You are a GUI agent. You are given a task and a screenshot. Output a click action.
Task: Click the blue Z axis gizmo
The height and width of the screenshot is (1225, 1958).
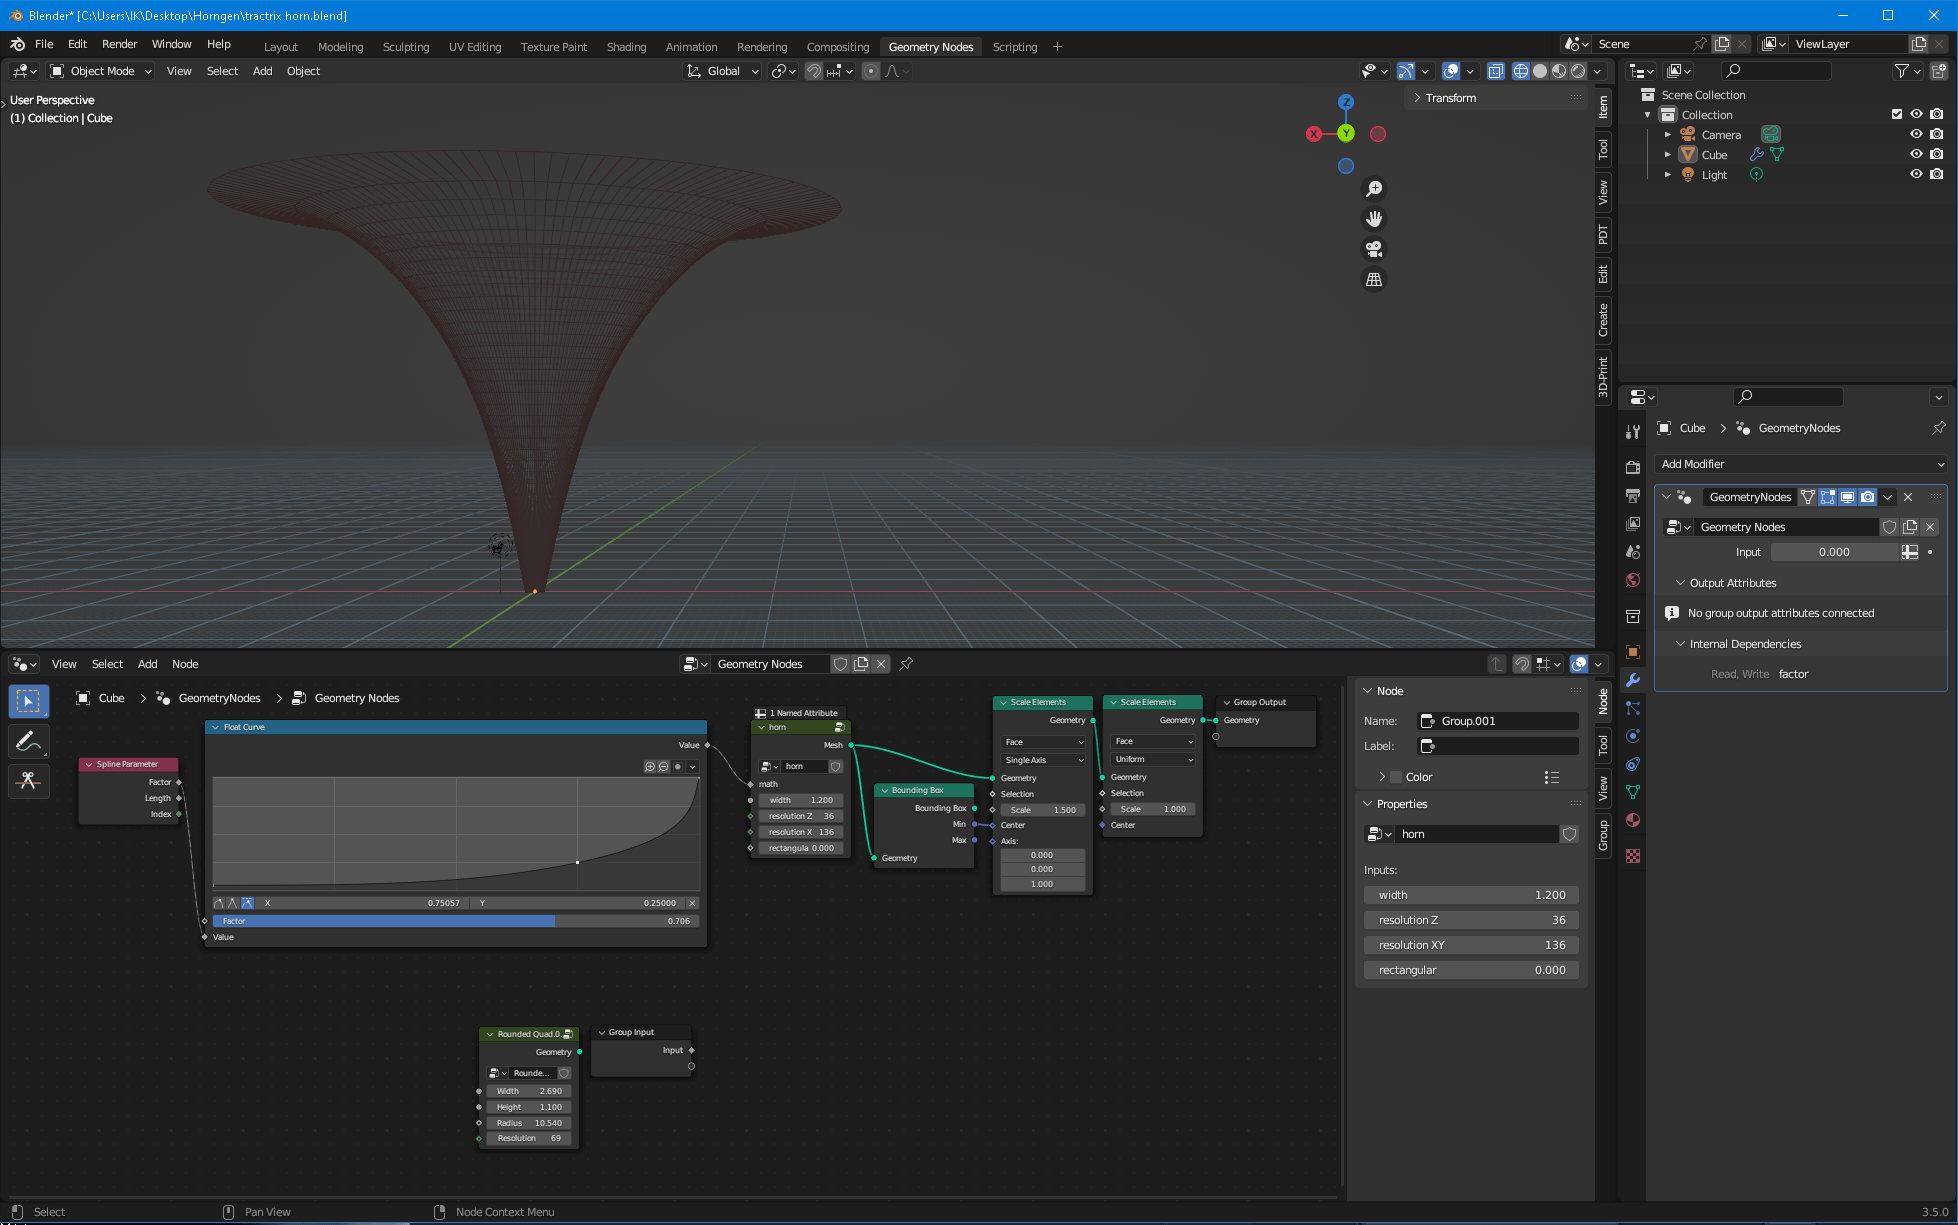1346,102
